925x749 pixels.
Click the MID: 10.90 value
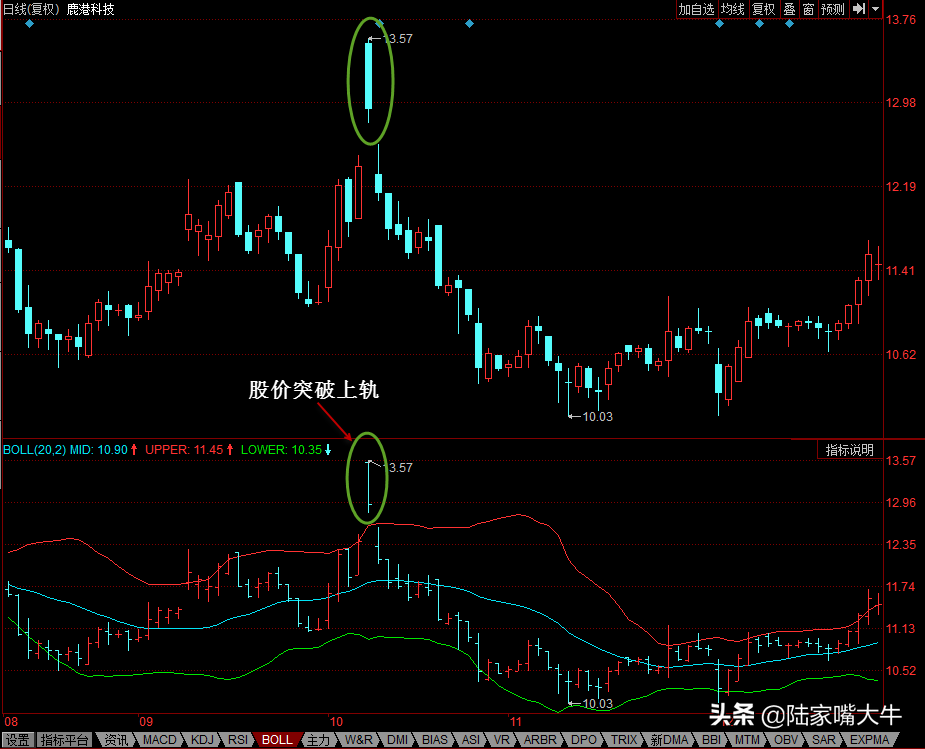point(99,450)
